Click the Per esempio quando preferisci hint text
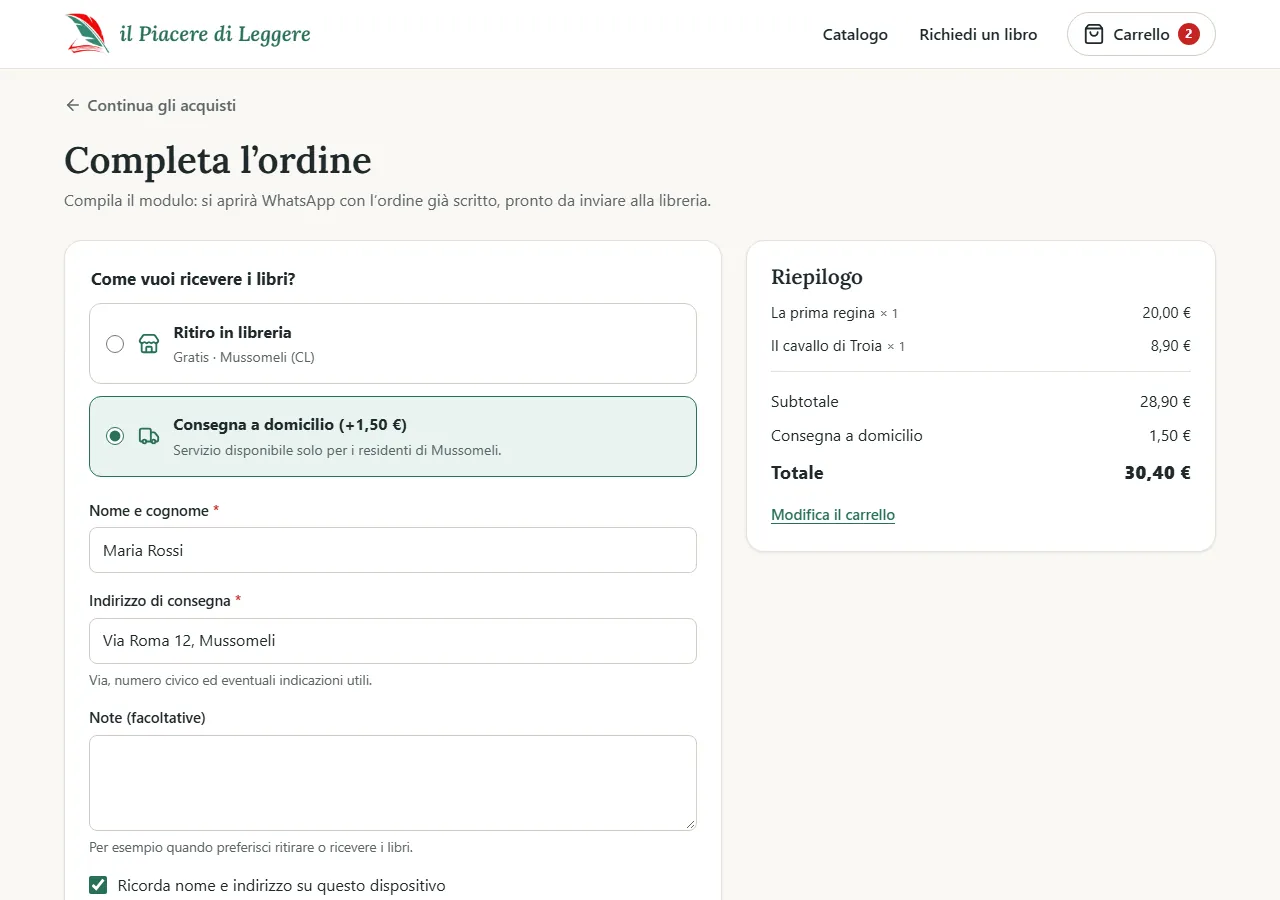Viewport: 1280px width, 900px height. (x=251, y=847)
